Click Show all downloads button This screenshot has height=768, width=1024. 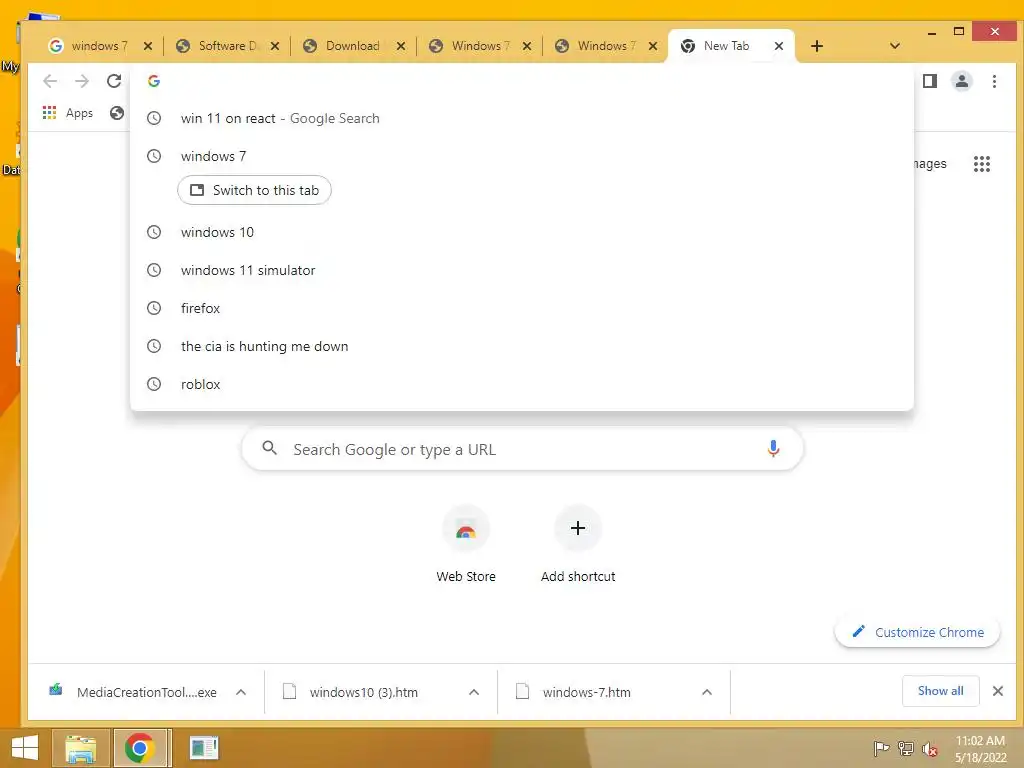(x=940, y=691)
